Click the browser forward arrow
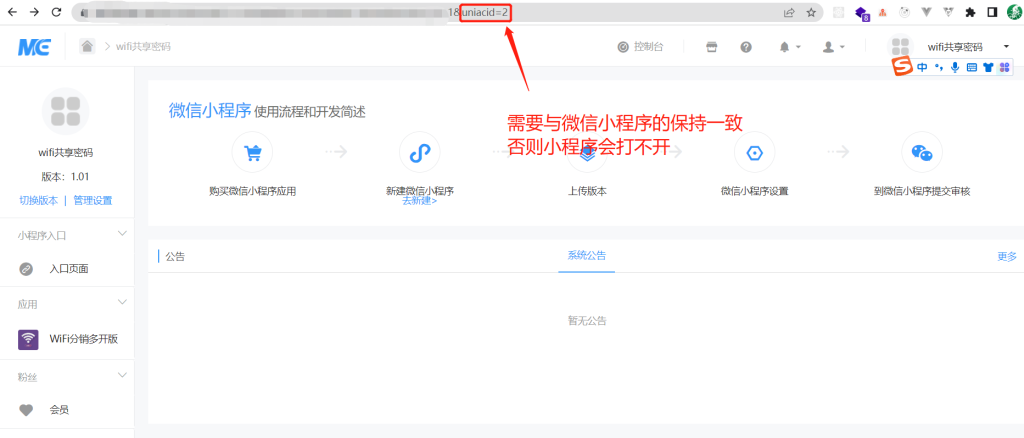 click(34, 12)
